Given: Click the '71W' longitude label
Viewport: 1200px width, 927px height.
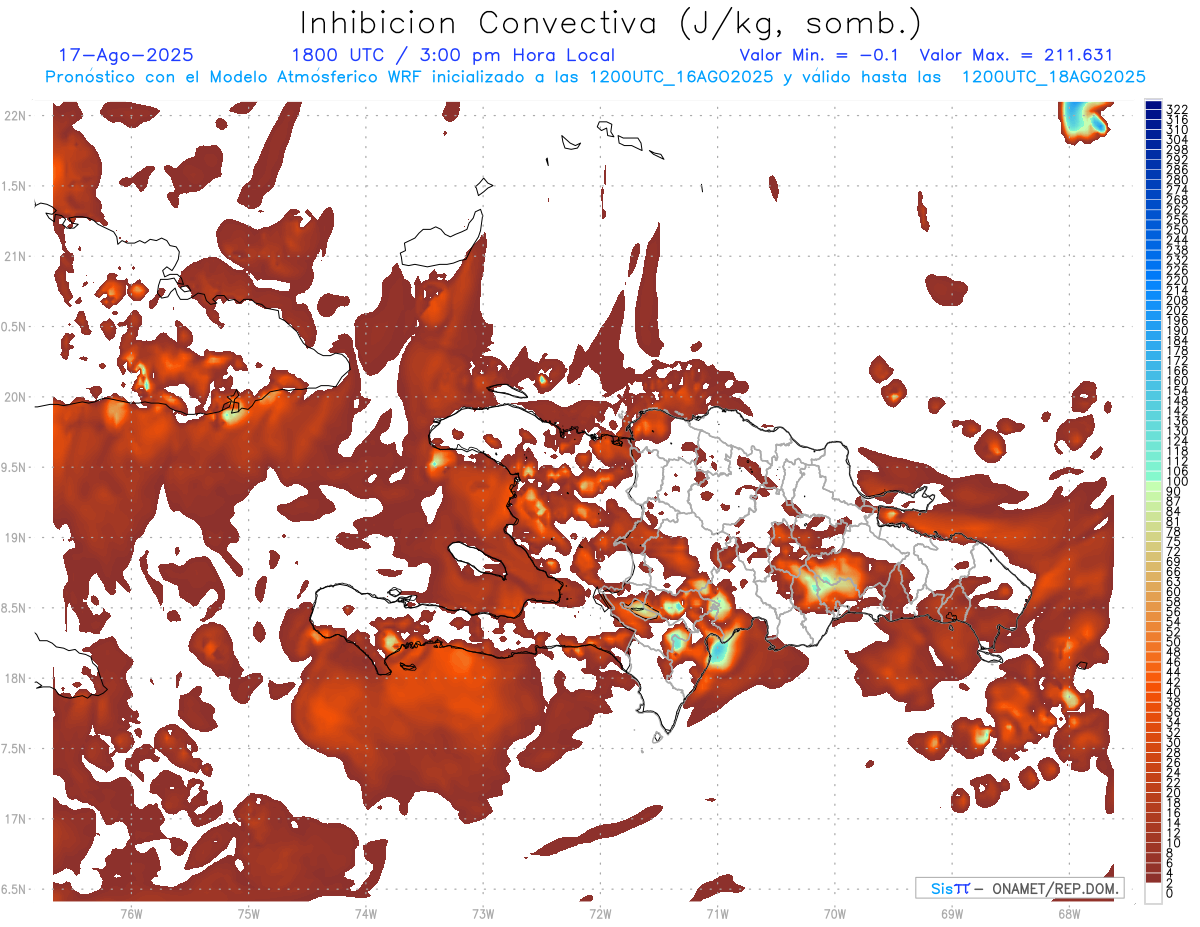Looking at the screenshot, I should pos(717,913).
